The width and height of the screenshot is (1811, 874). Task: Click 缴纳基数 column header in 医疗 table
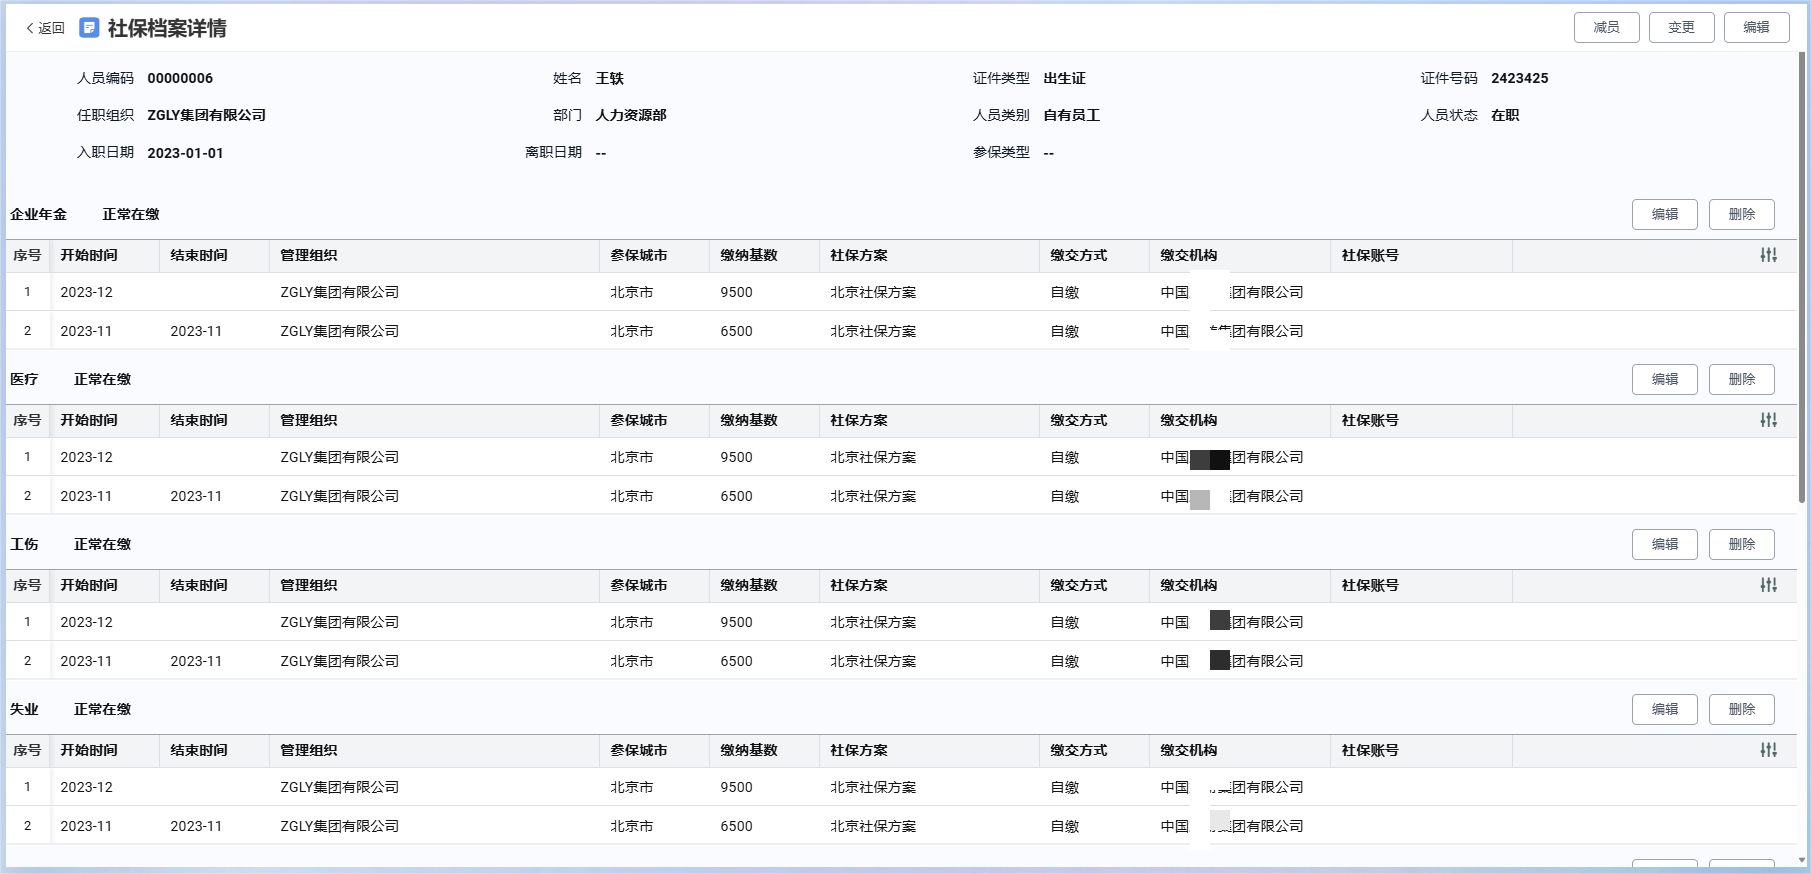pyautogui.click(x=749, y=420)
